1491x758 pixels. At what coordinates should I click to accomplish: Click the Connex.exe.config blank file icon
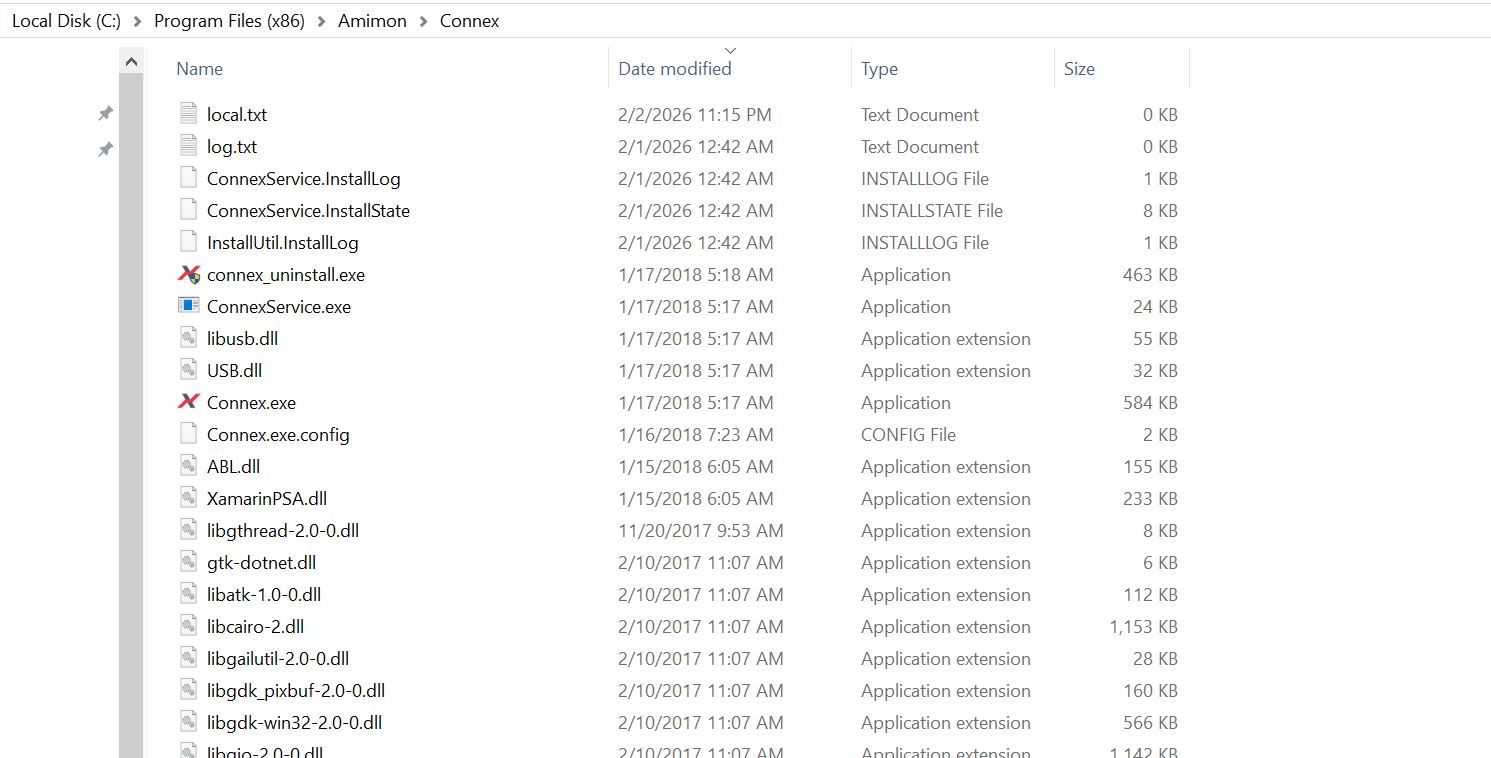(x=188, y=434)
